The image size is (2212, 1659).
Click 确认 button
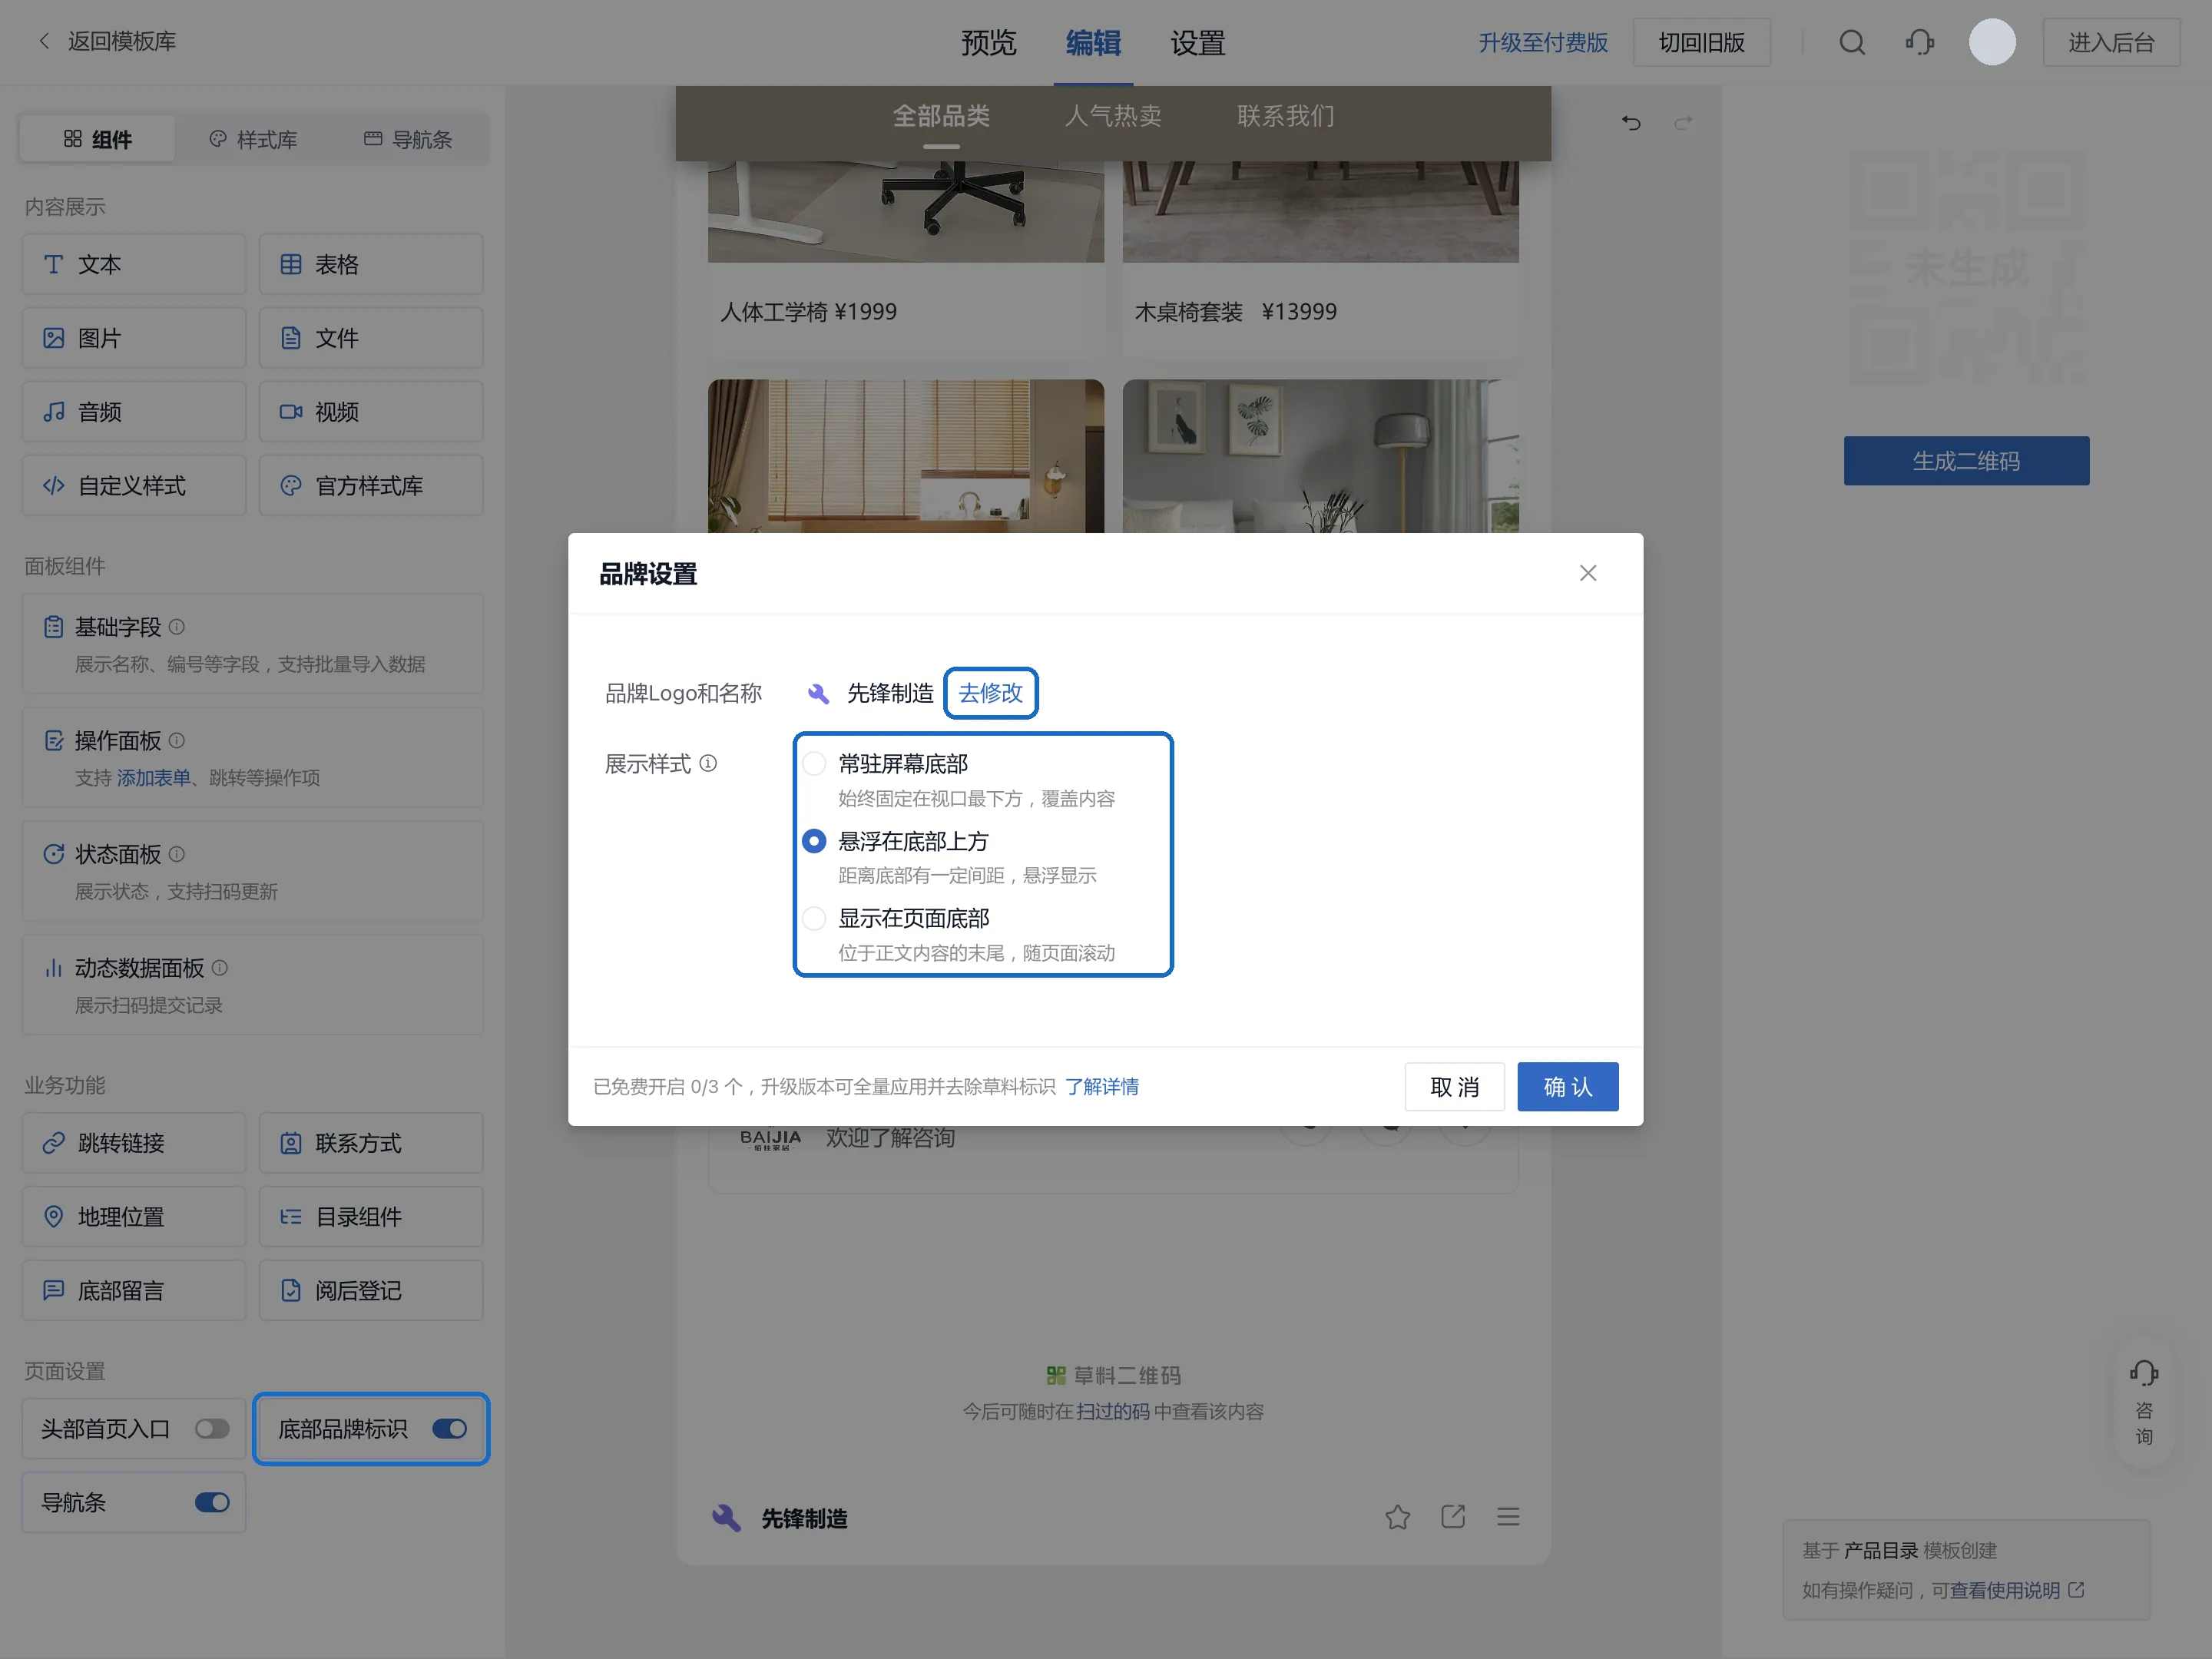click(1568, 1087)
